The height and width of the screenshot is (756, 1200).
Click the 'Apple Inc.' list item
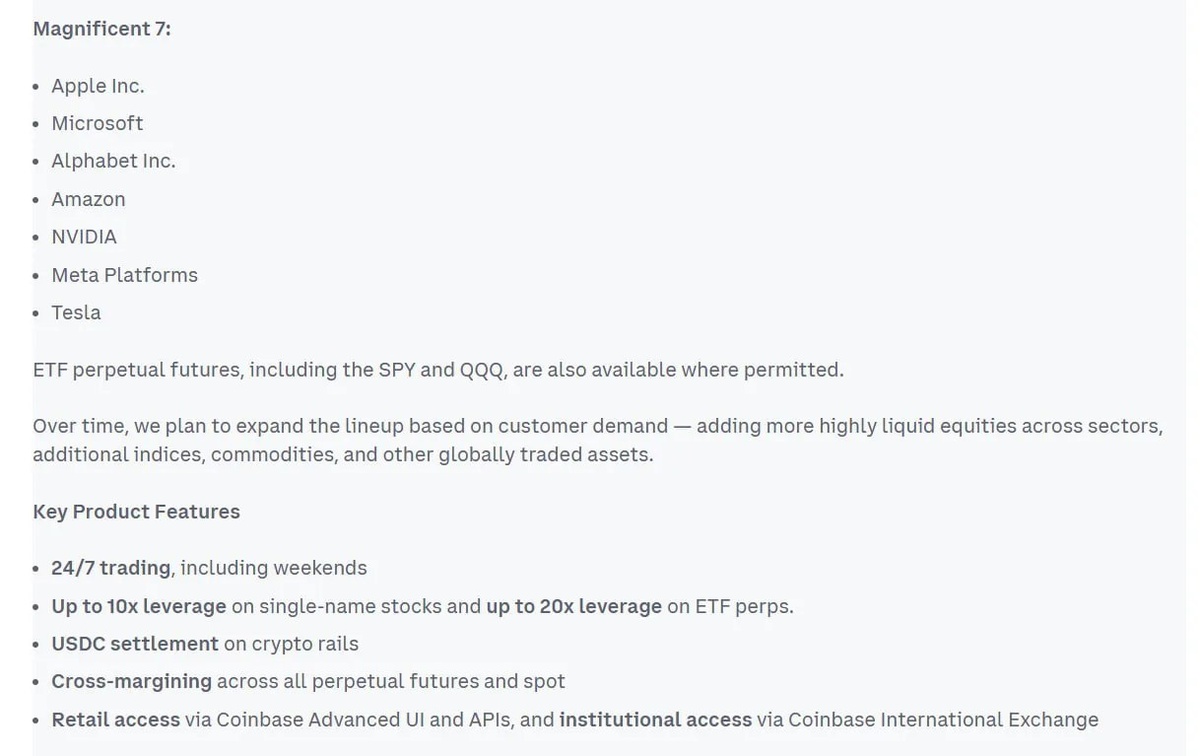coord(97,86)
